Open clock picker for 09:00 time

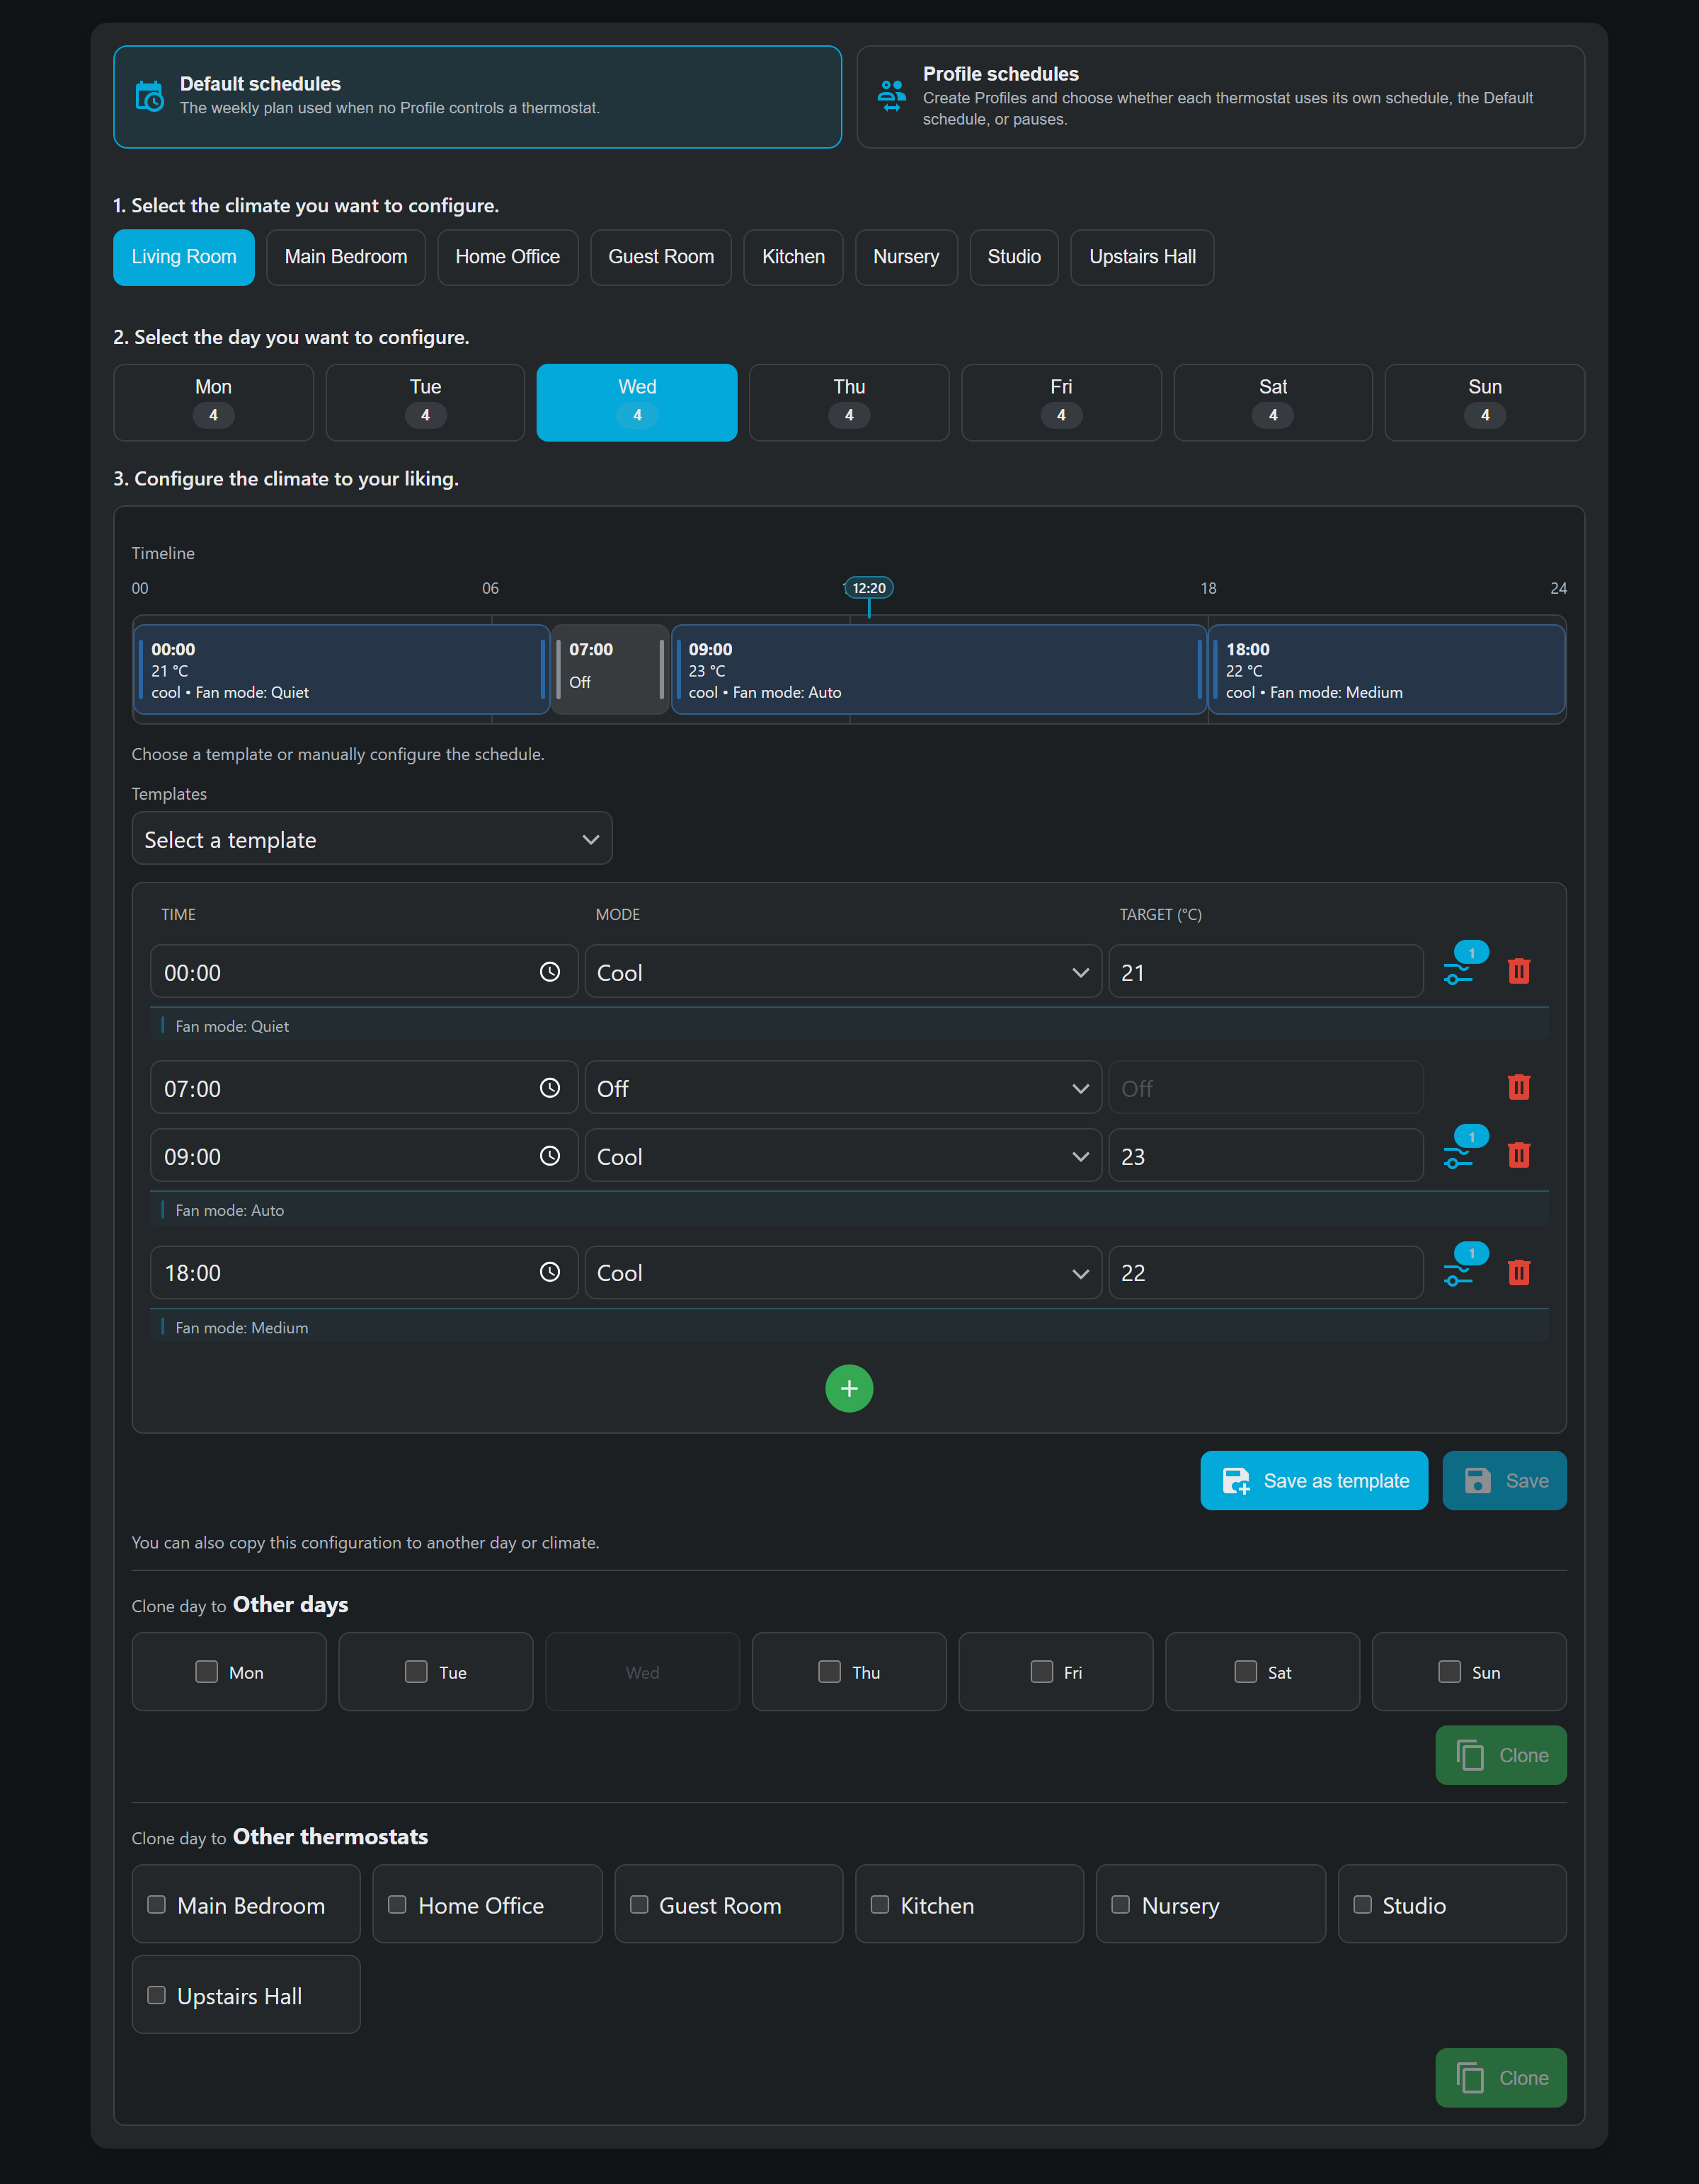tap(550, 1156)
